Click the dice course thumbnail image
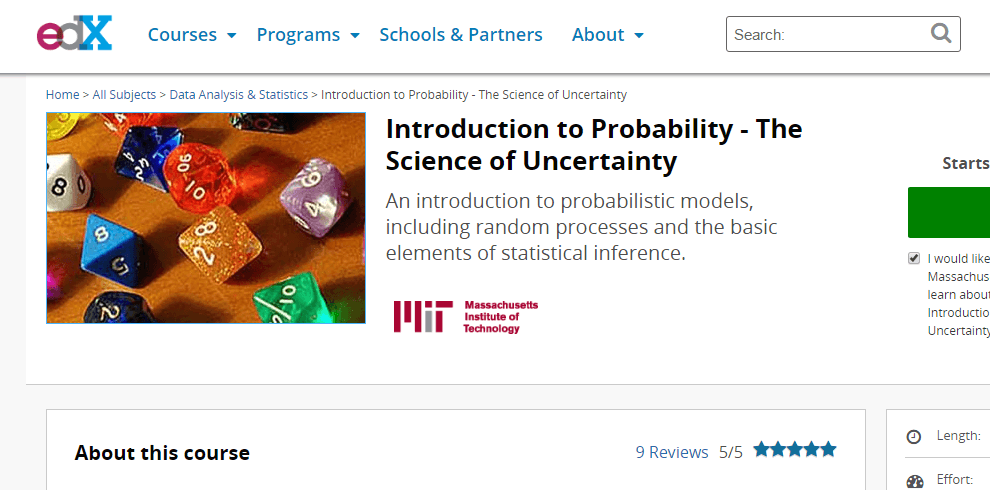This screenshot has width=990, height=490. pyautogui.click(x=206, y=218)
